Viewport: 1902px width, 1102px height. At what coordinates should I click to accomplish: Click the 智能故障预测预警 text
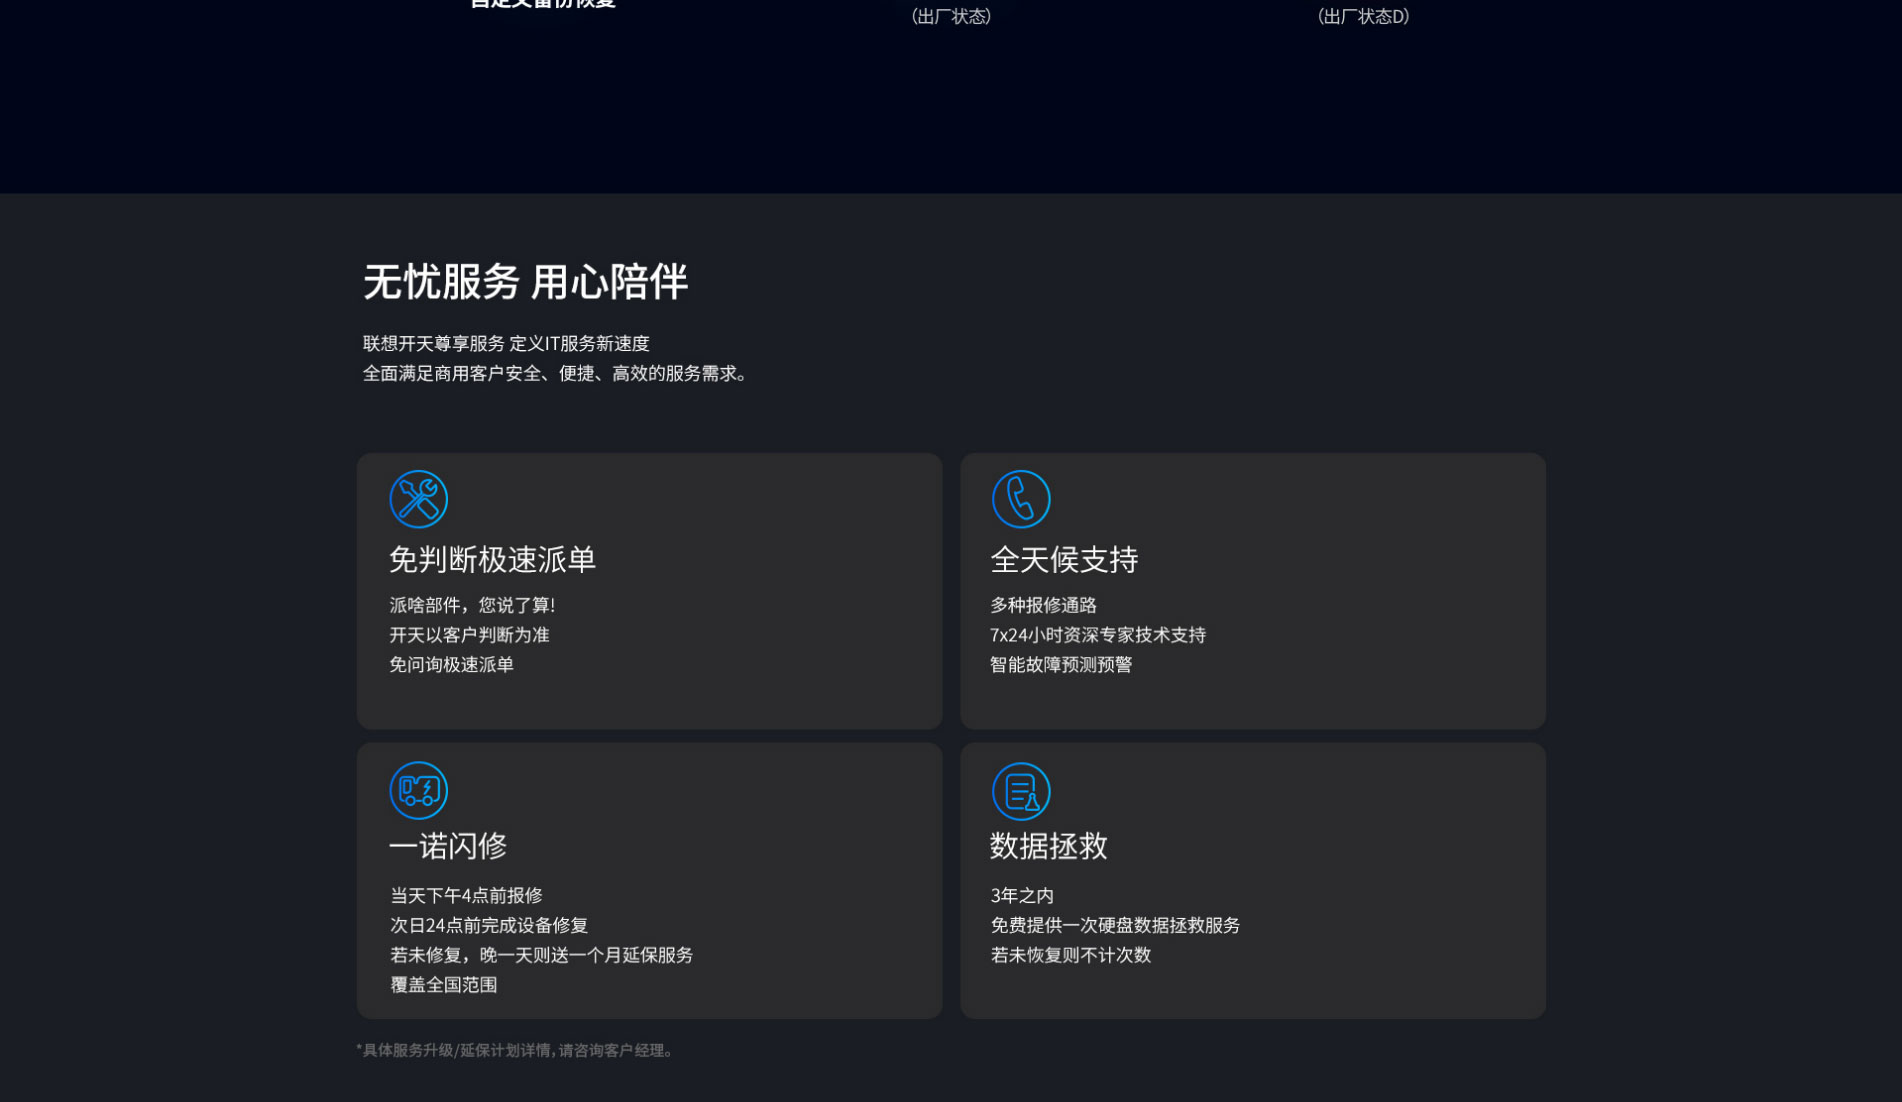pyautogui.click(x=1061, y=665)
